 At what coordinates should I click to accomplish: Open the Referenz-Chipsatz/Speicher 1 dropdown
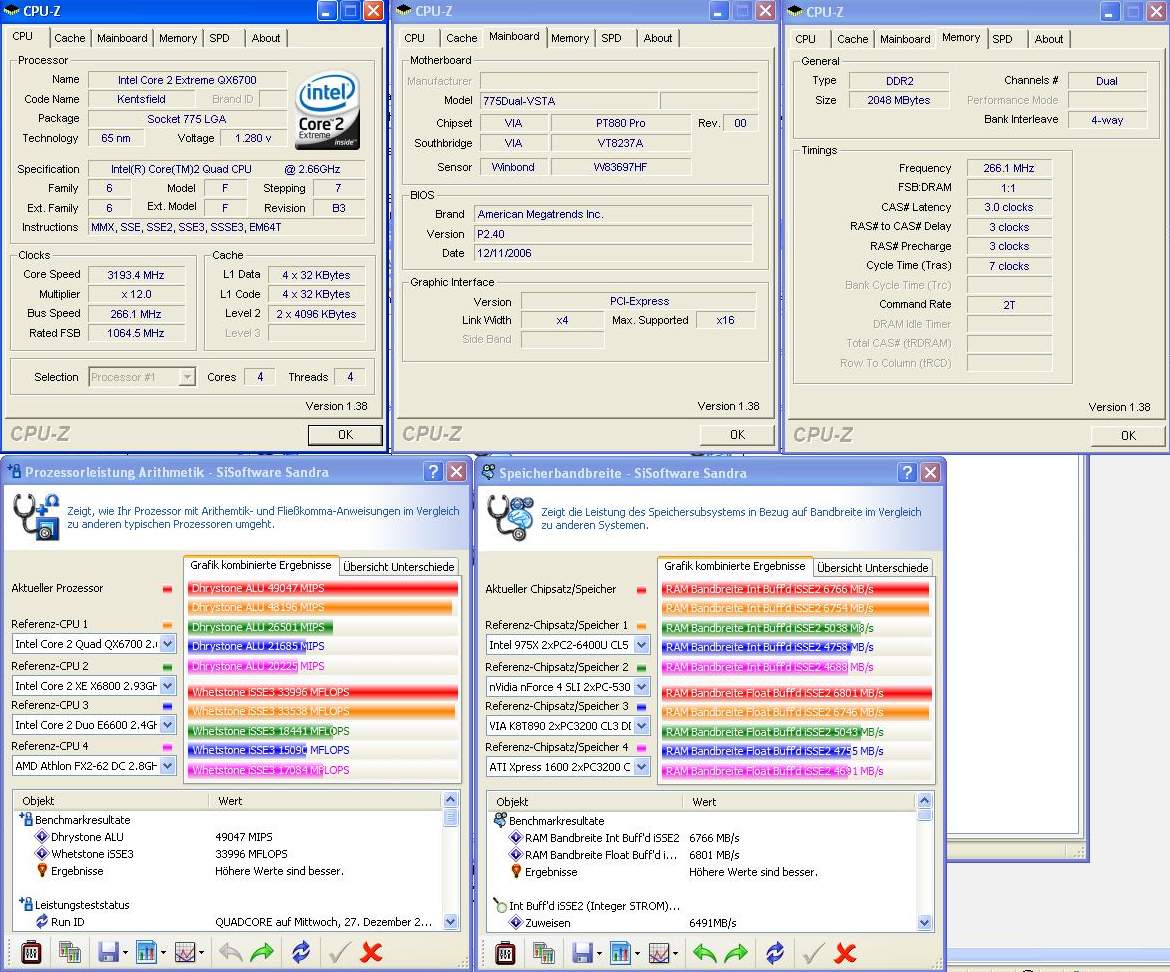point(642,645)
